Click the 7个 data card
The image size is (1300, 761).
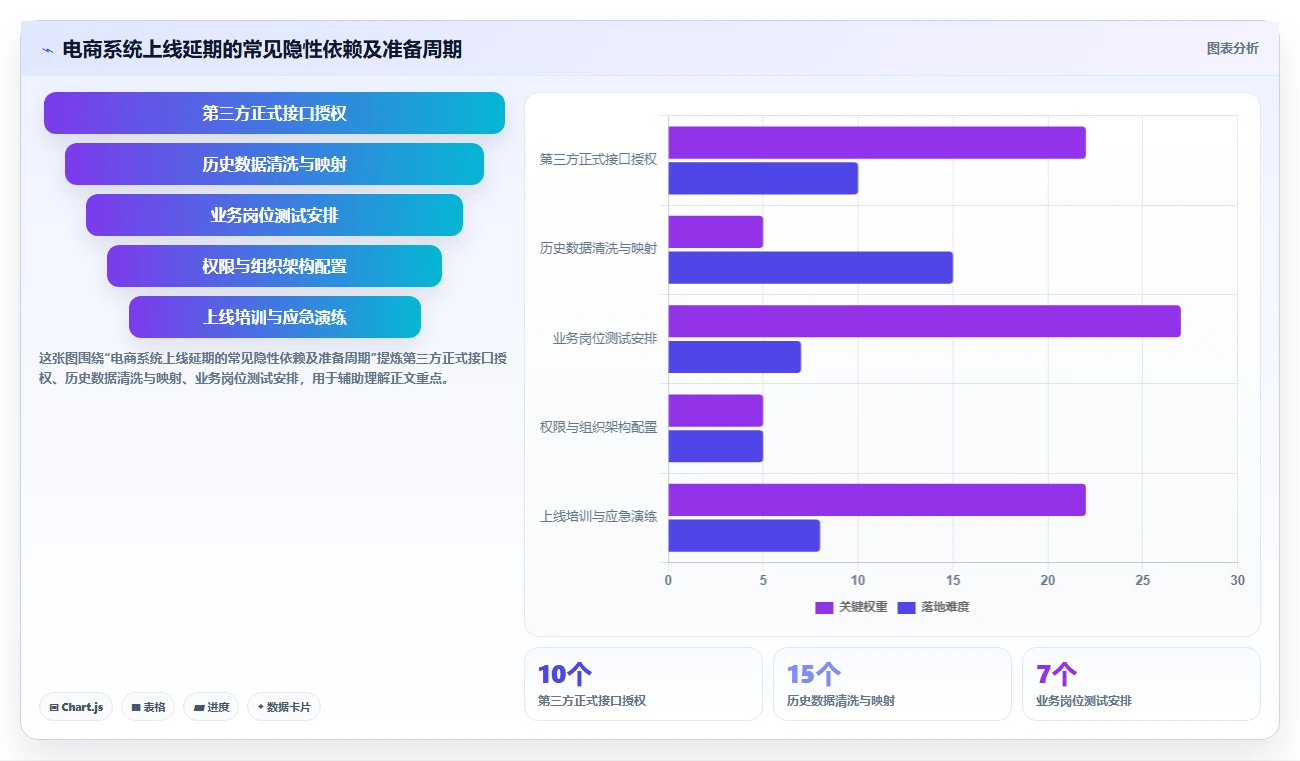click(x=1141, y=684)
